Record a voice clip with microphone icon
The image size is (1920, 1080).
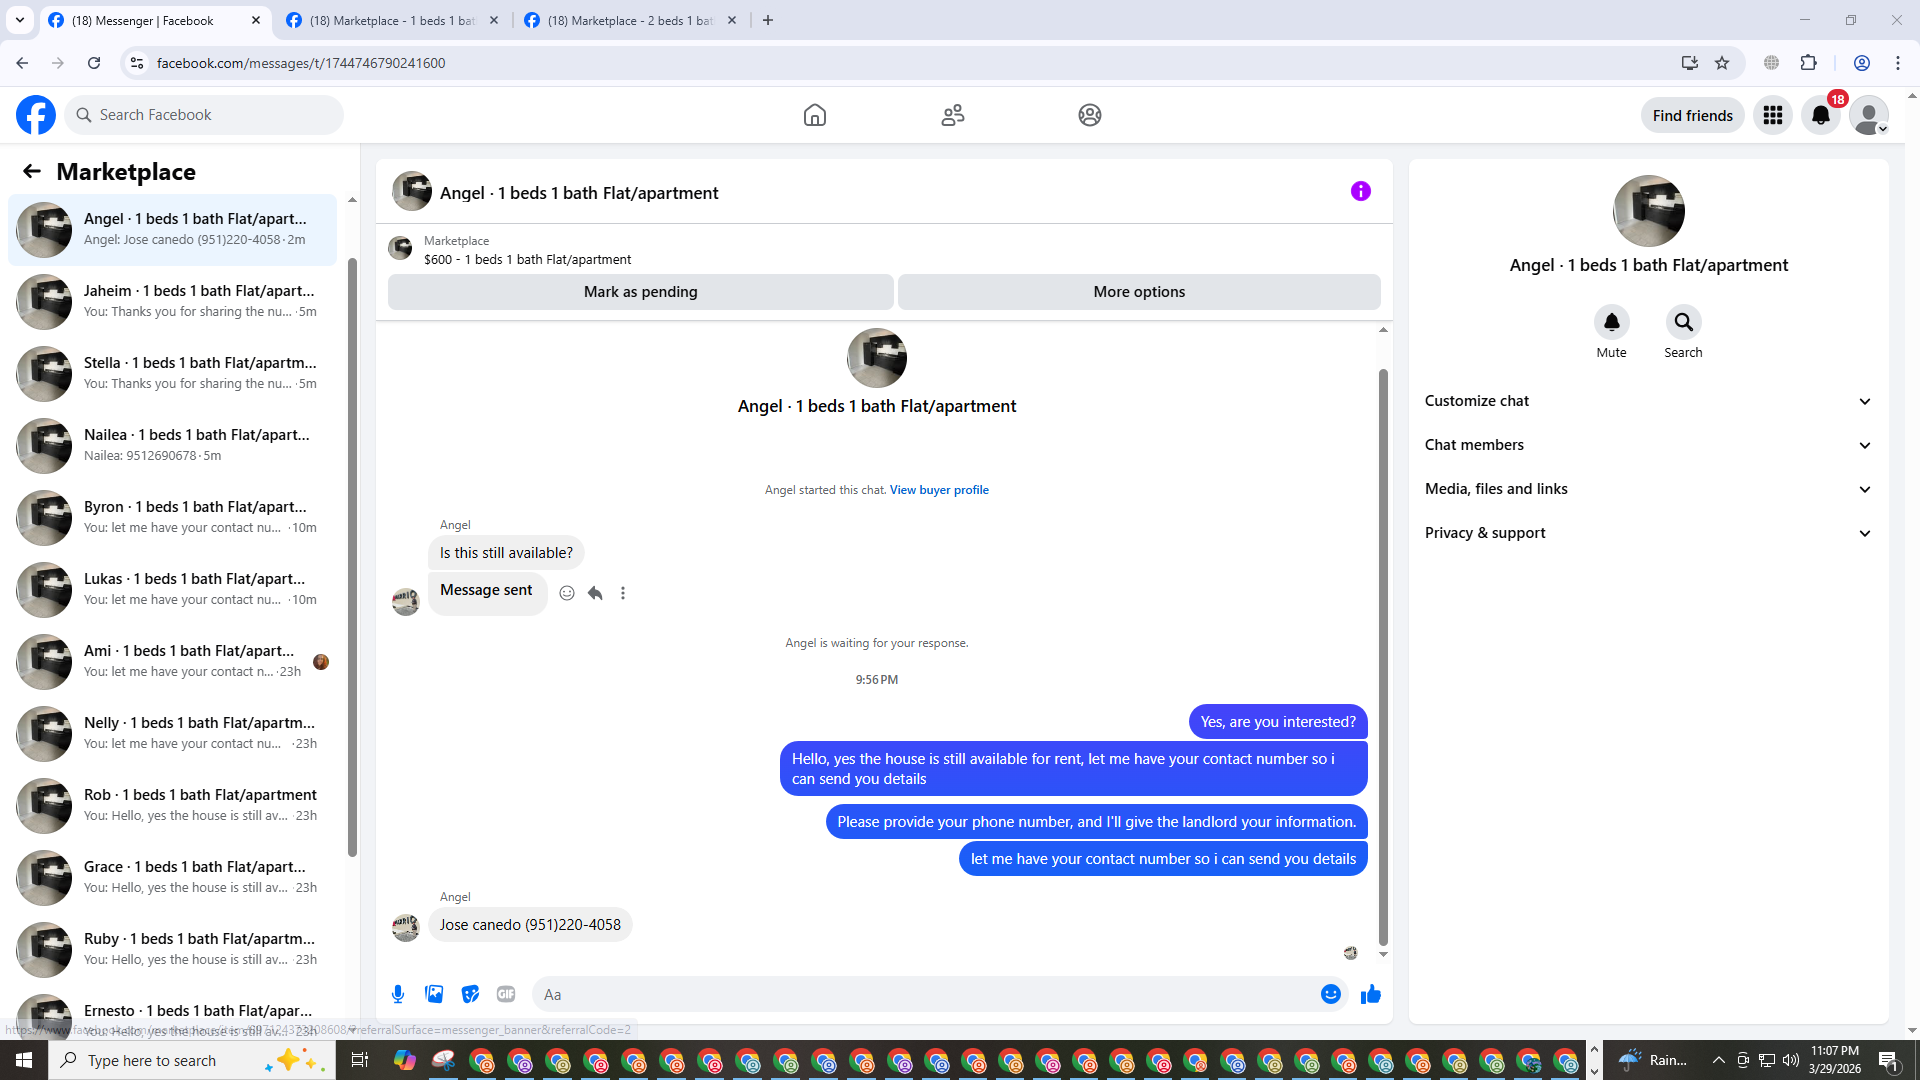(398, 994)
